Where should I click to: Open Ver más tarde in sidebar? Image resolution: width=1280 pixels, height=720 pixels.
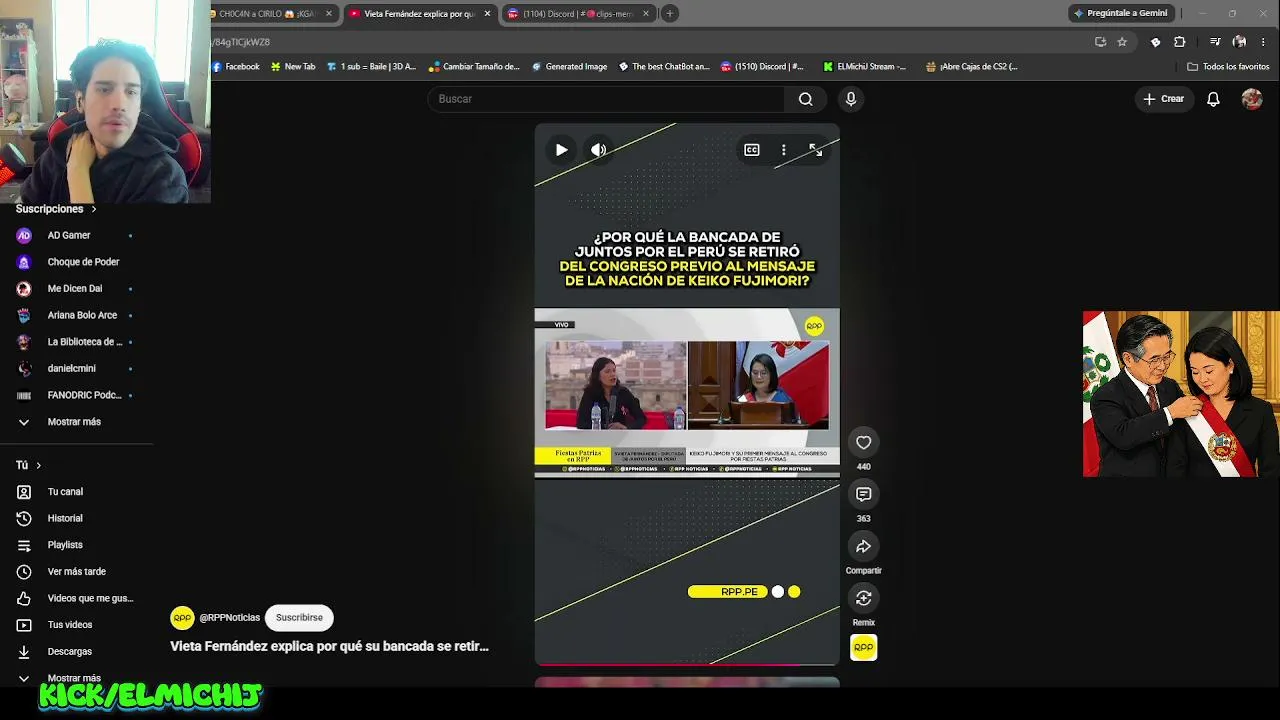[76, 572]
